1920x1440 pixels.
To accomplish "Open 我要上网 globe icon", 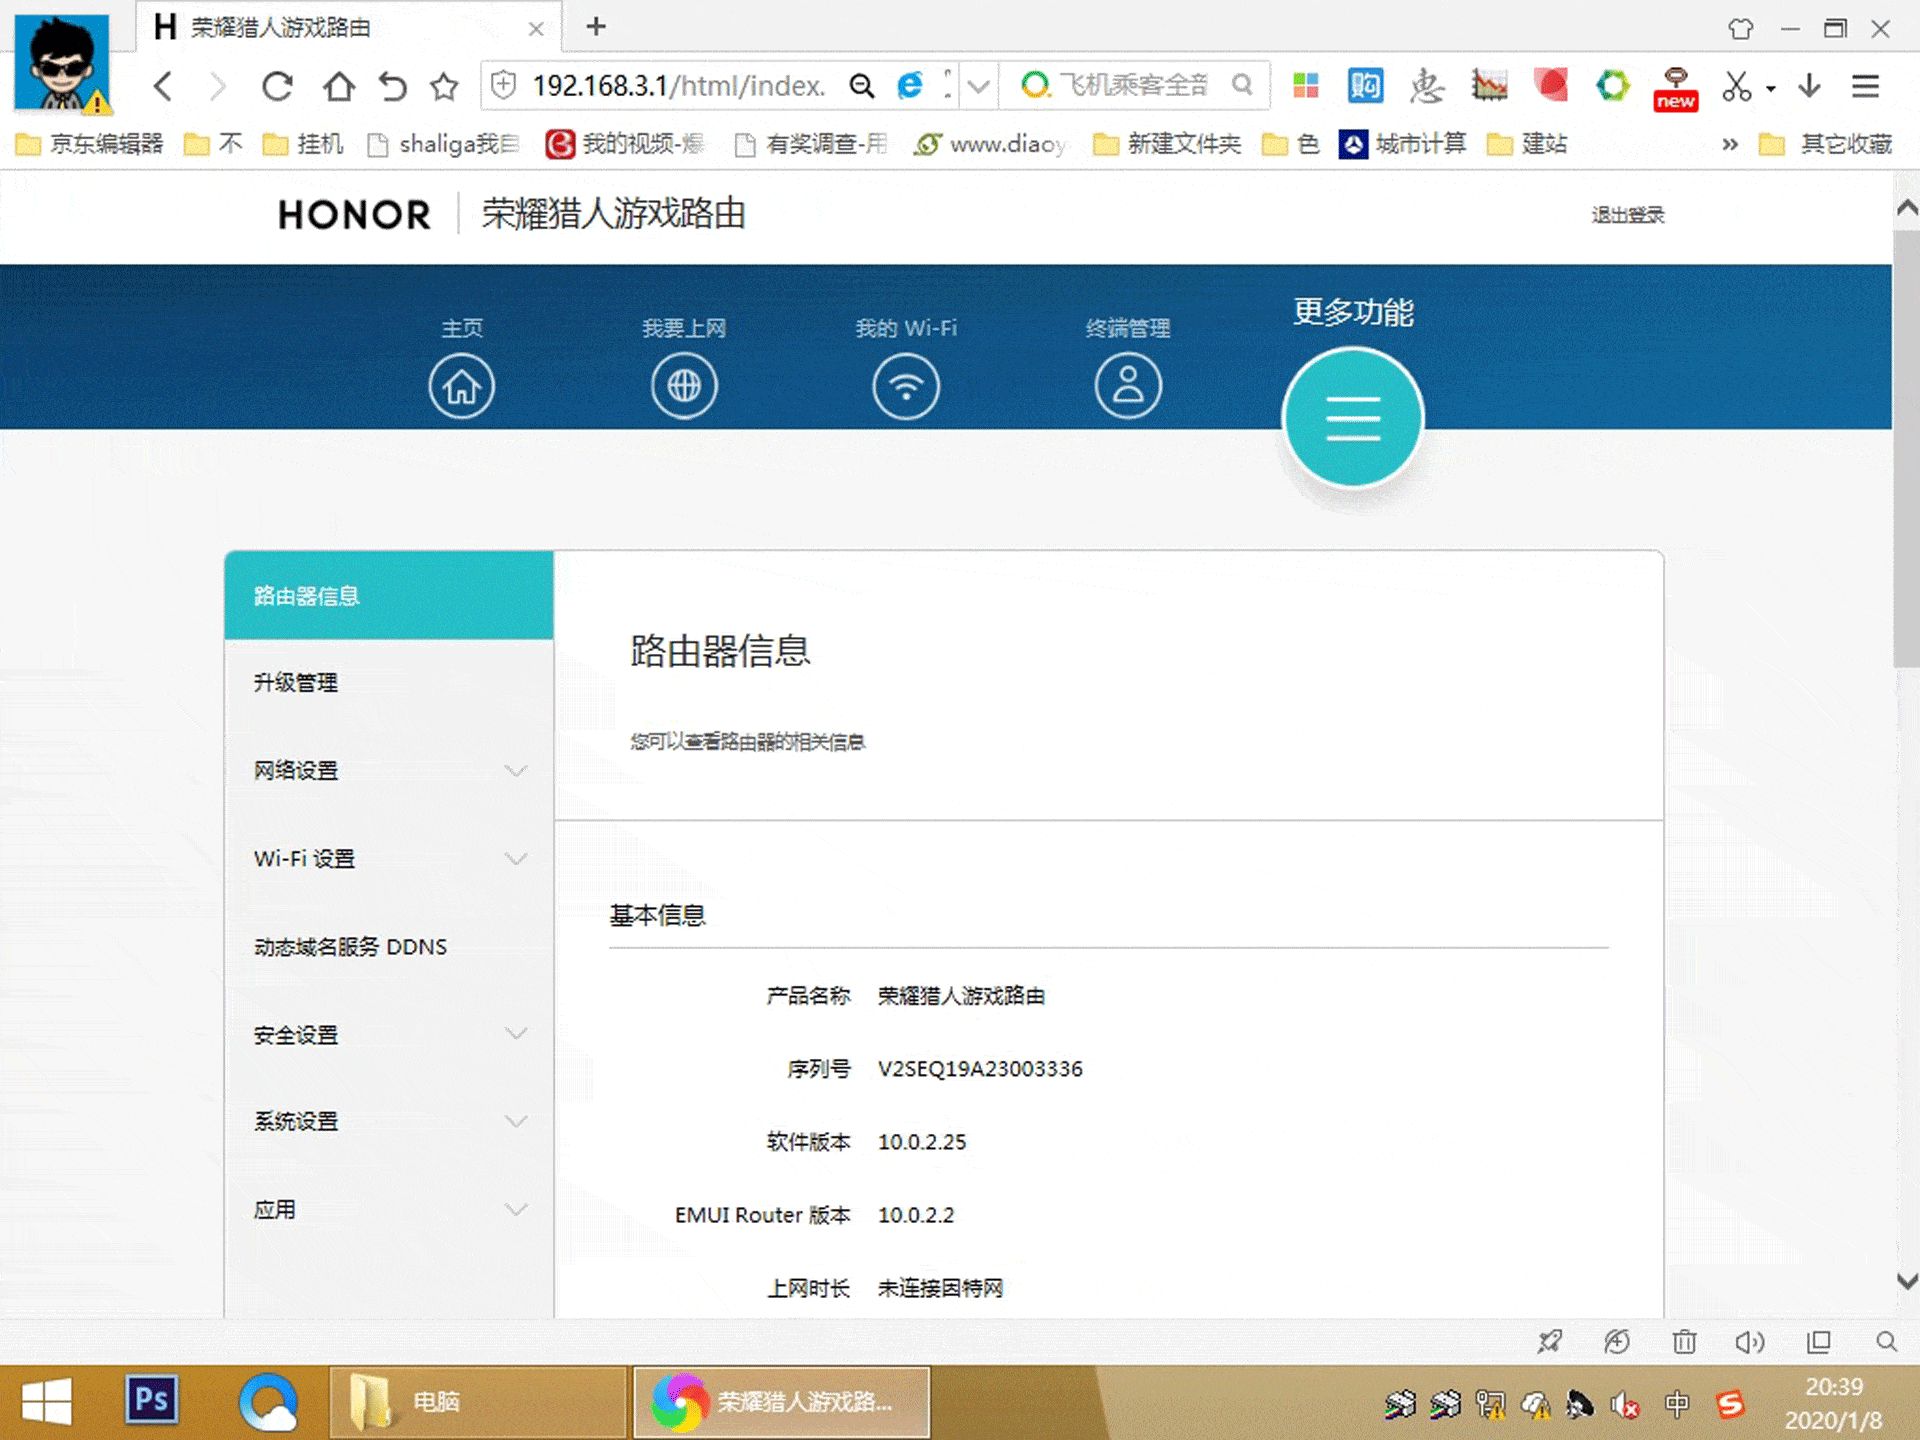I will 684,386.
